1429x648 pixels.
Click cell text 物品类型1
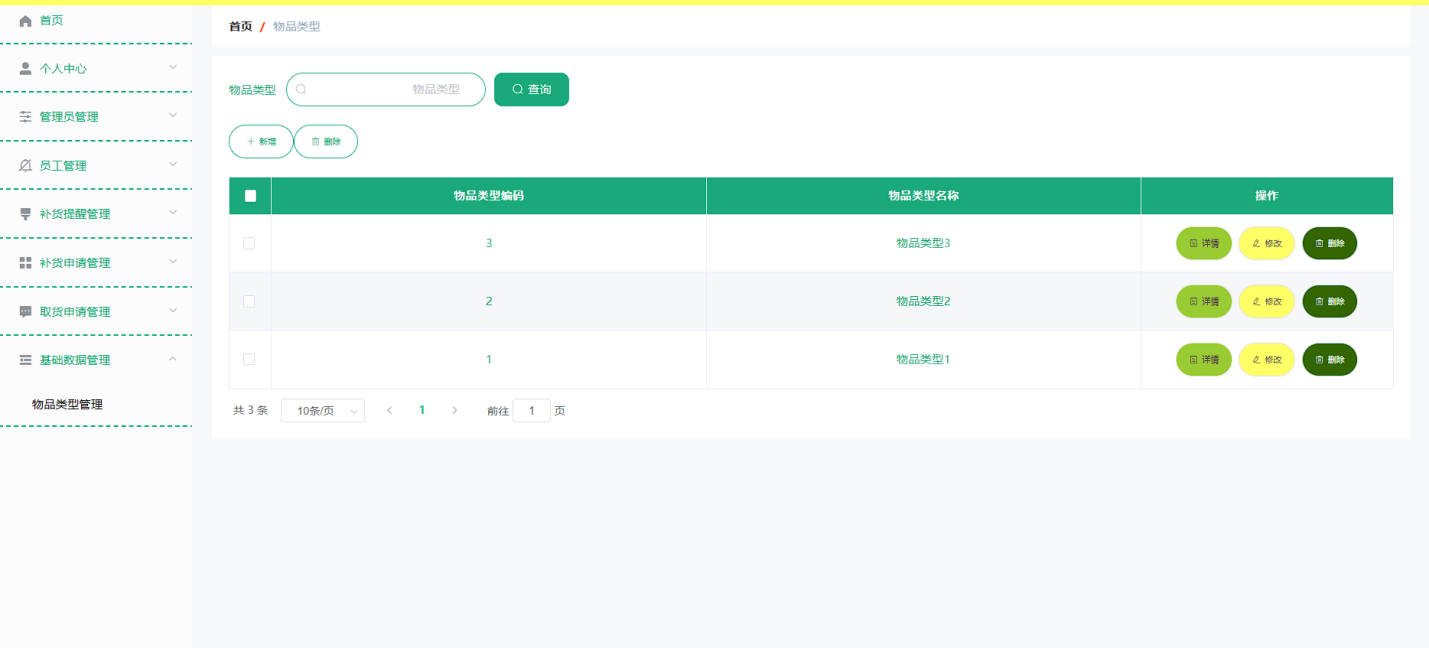pos(923,359)
